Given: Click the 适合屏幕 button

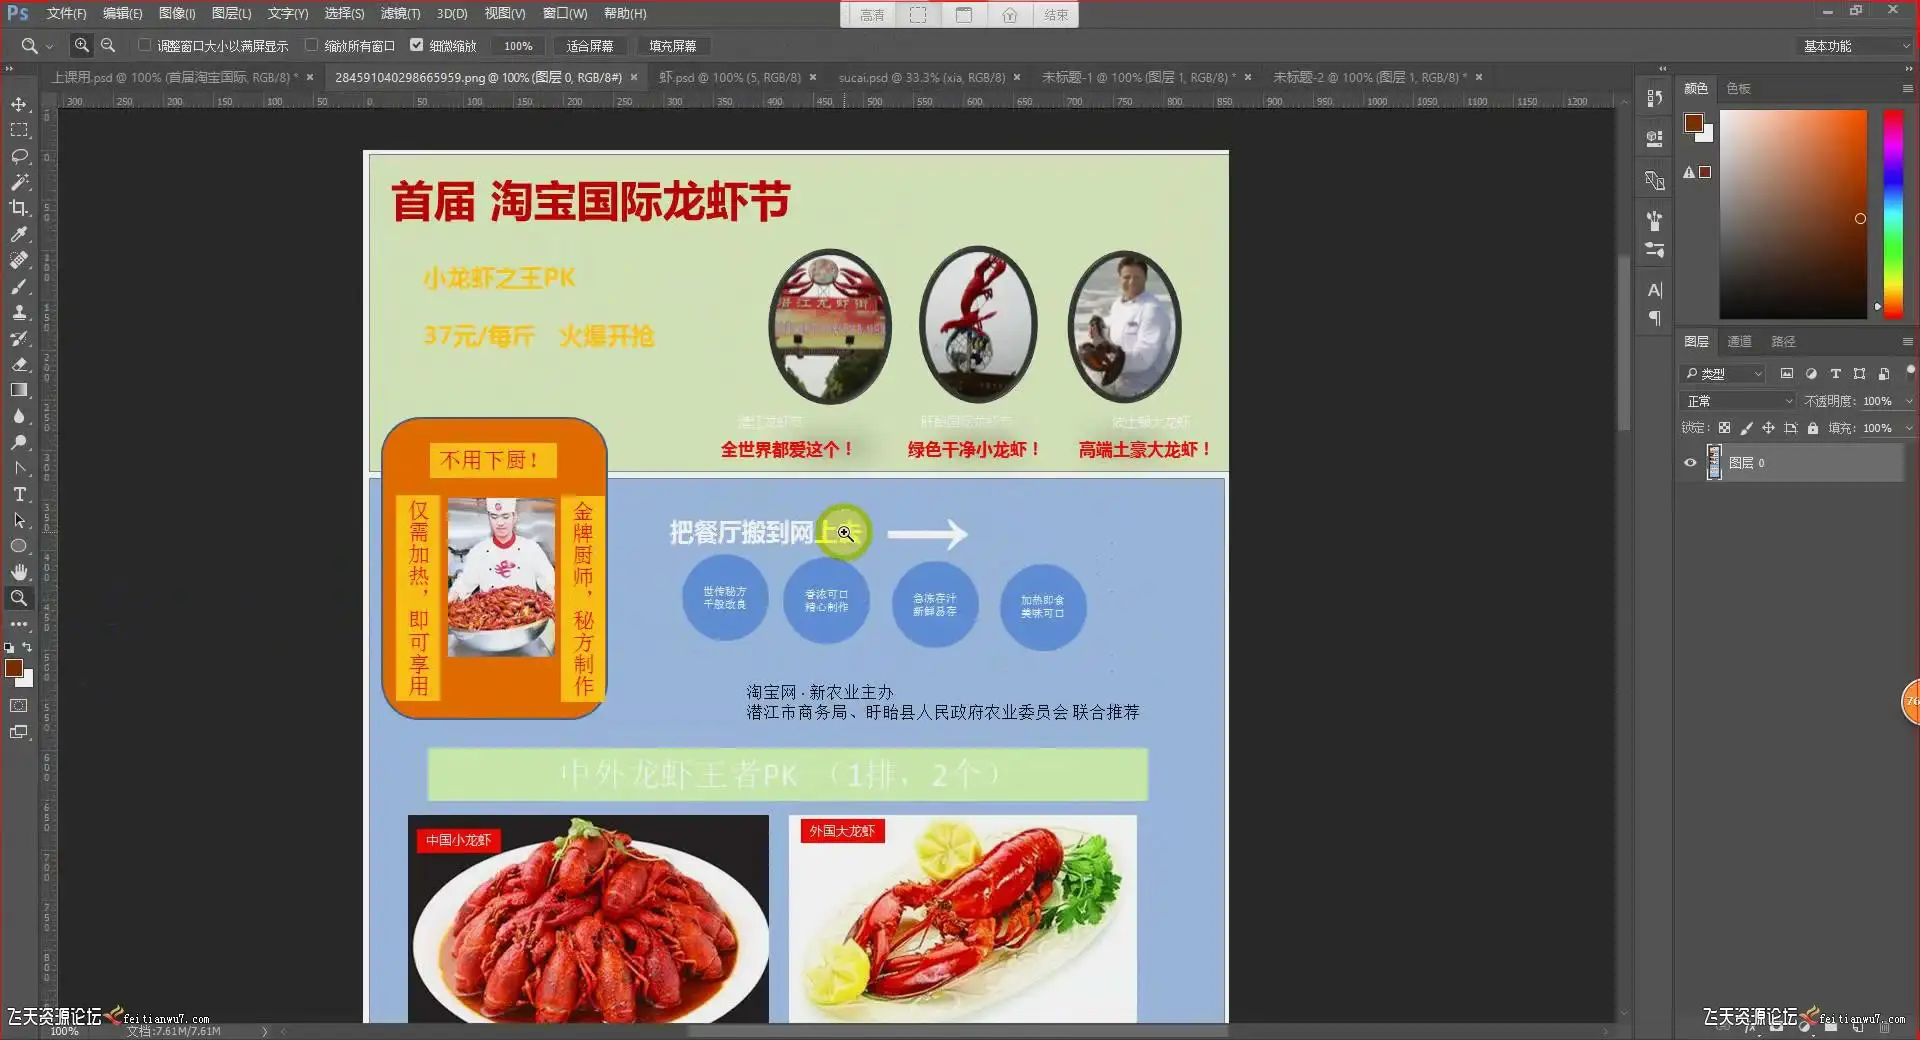Looking at the screenshot, I should (x=589, y=46).
